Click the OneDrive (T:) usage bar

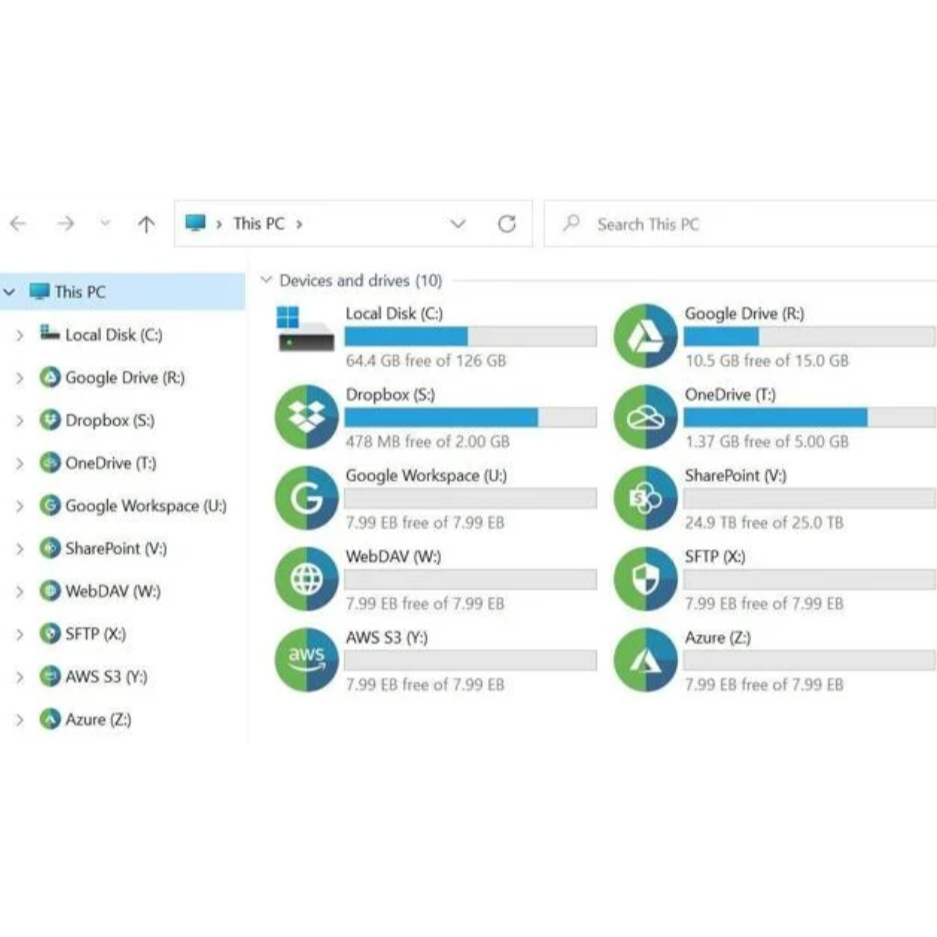(810, 417)
